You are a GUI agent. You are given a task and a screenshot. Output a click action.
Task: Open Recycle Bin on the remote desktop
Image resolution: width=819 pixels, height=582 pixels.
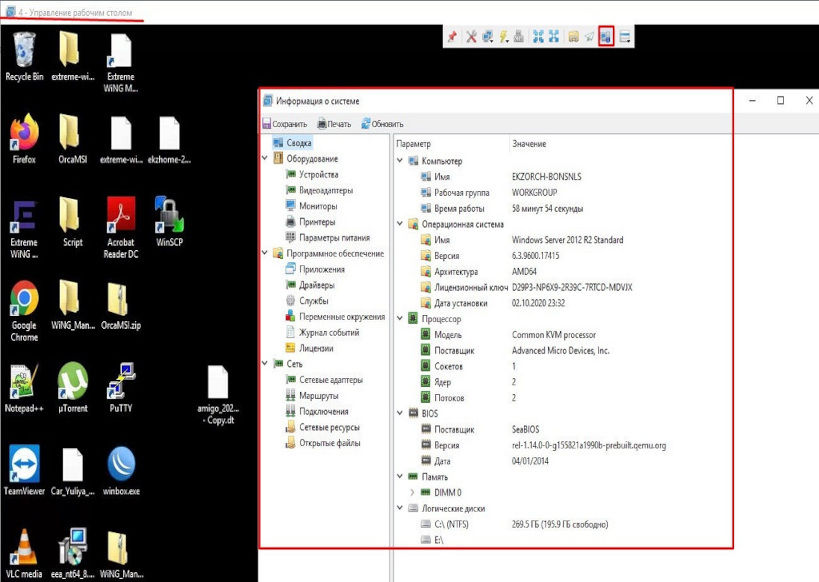click(x=24, y=56)
